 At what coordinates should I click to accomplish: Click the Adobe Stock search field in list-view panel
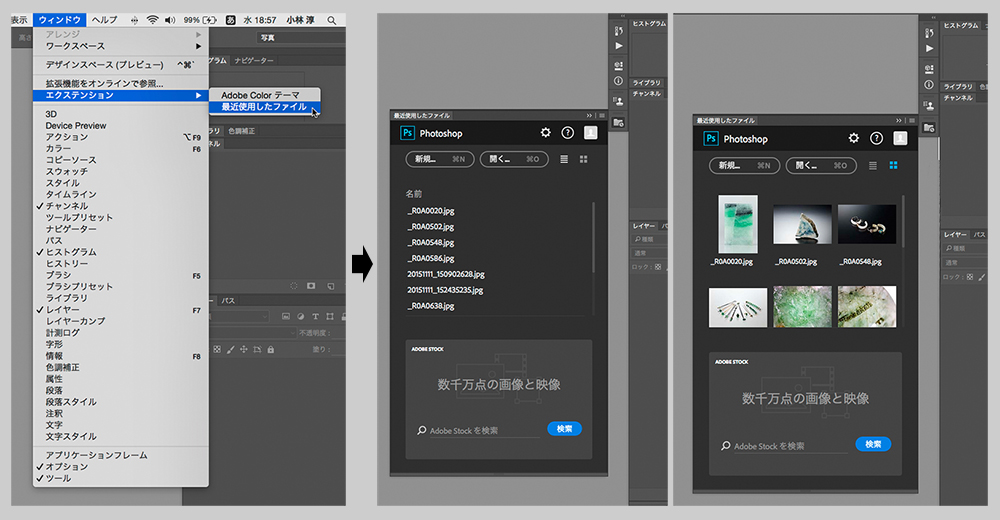tap(478, 431)
